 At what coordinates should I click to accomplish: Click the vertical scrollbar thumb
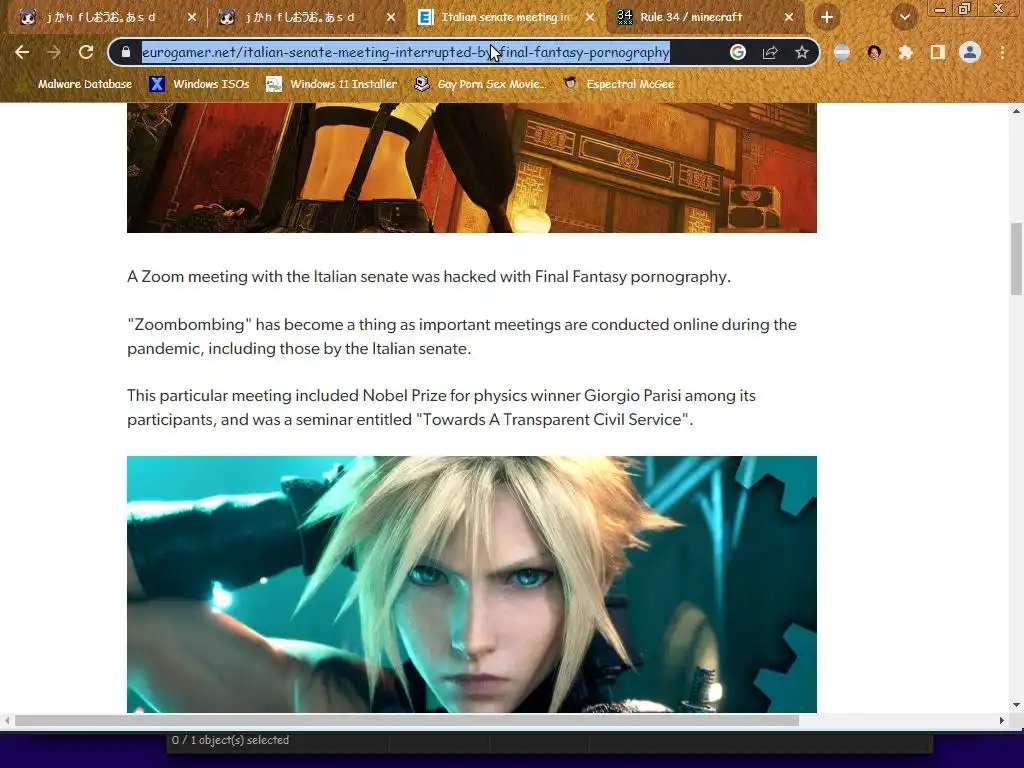click(x=1016, y=259)
